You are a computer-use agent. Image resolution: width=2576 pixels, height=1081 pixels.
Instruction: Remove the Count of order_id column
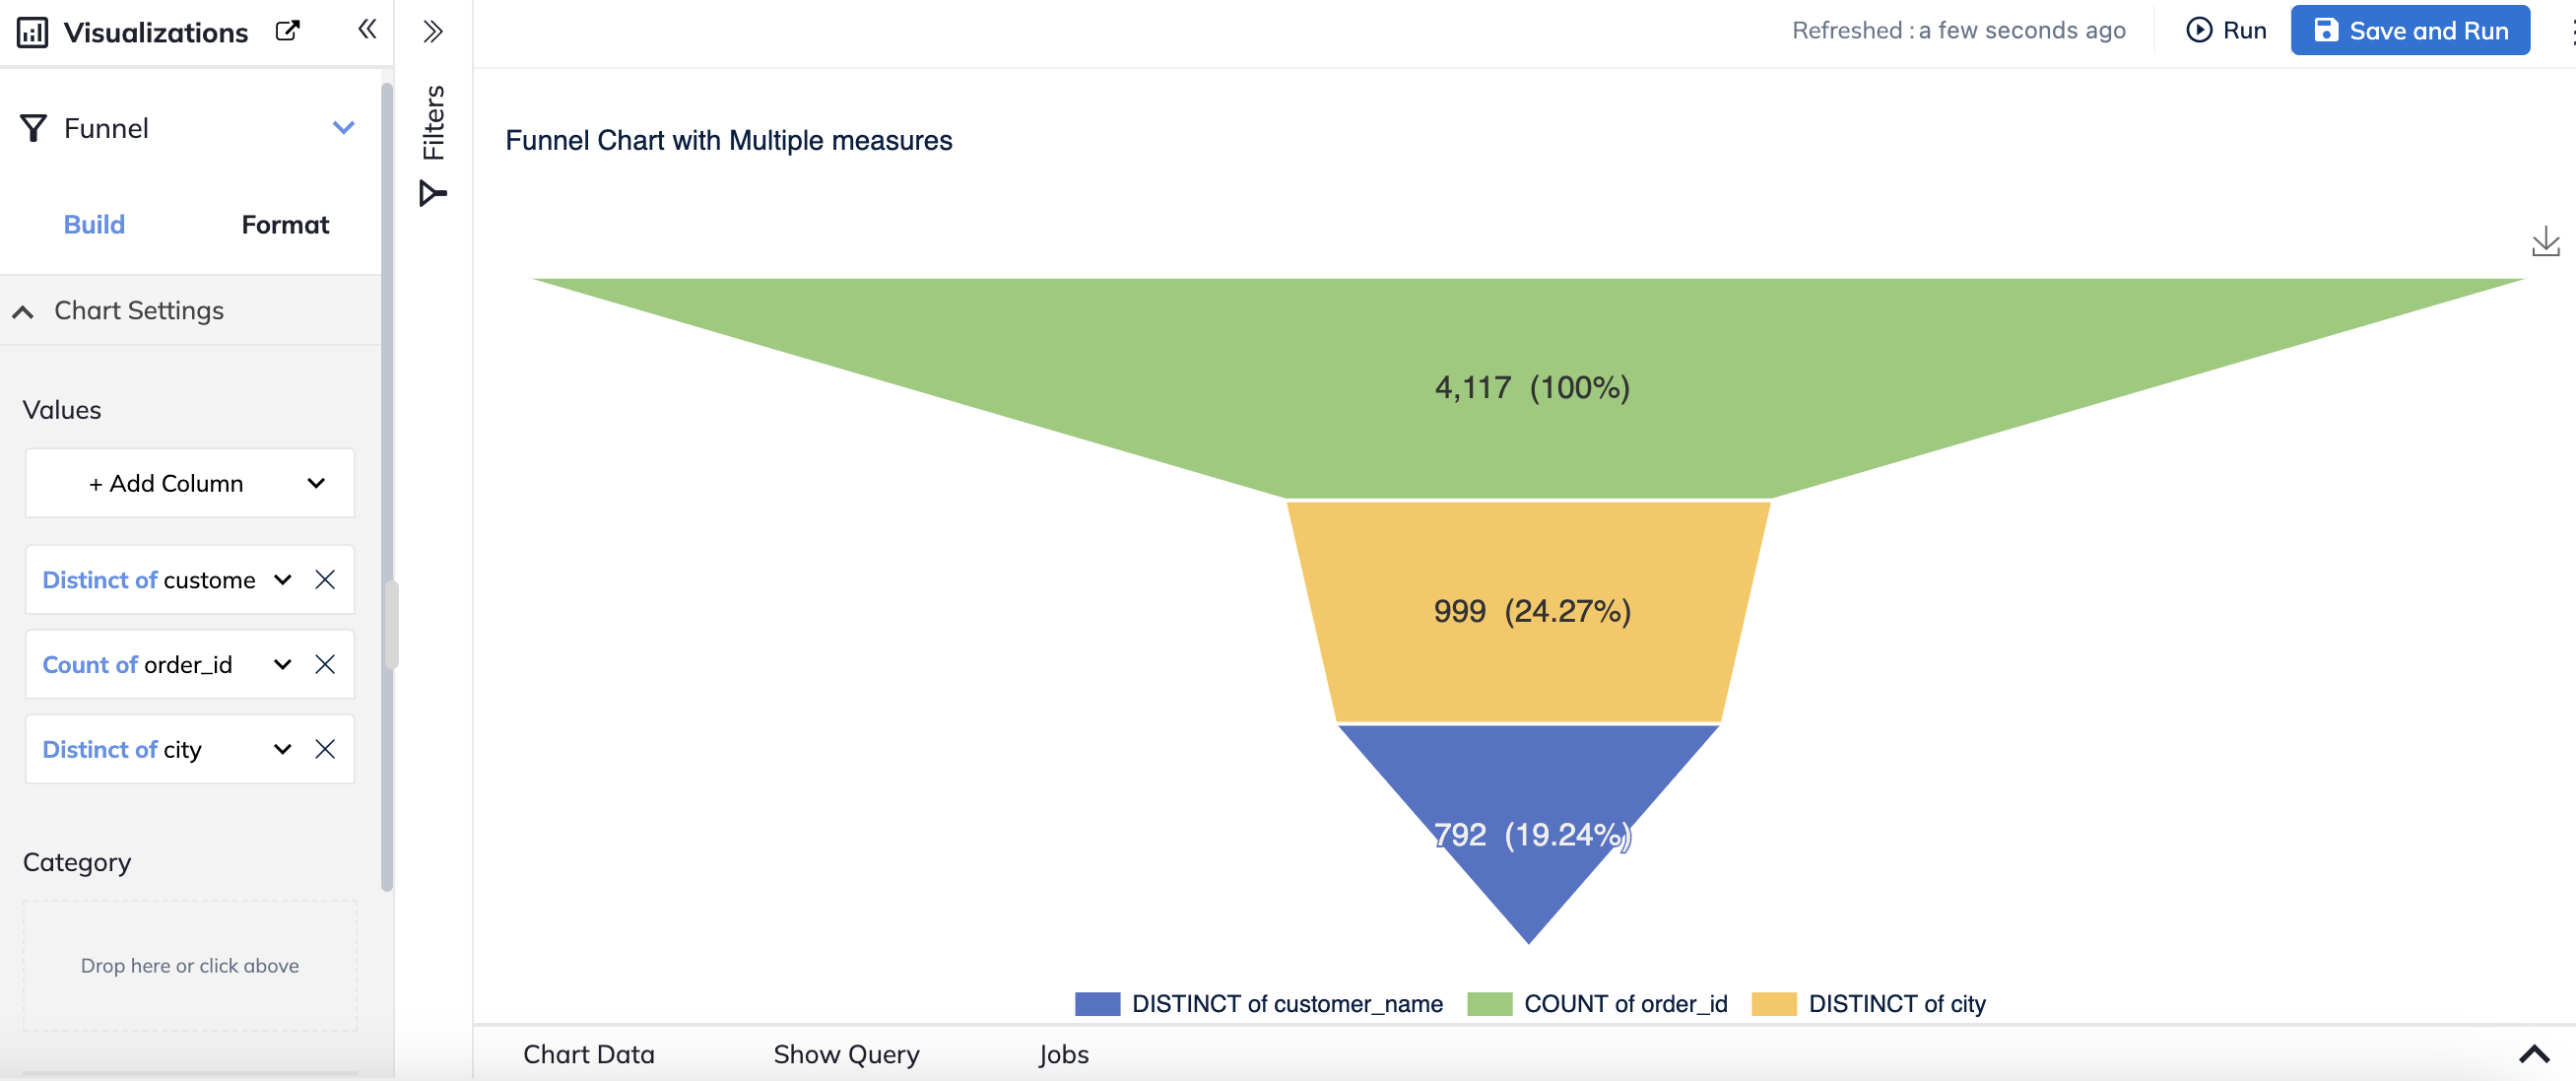(325, 665)
